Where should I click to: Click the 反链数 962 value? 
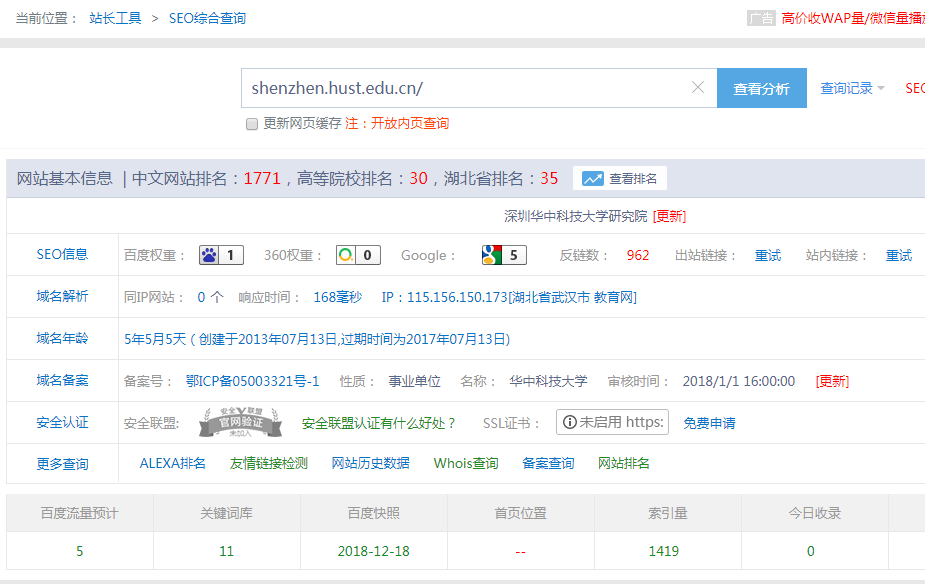pos(638,255)
